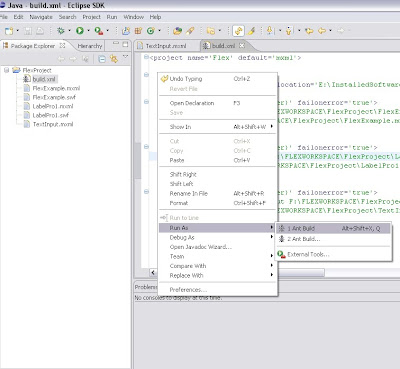Choose Open Javadoc Wizard in context menu

tap(218, 247)
